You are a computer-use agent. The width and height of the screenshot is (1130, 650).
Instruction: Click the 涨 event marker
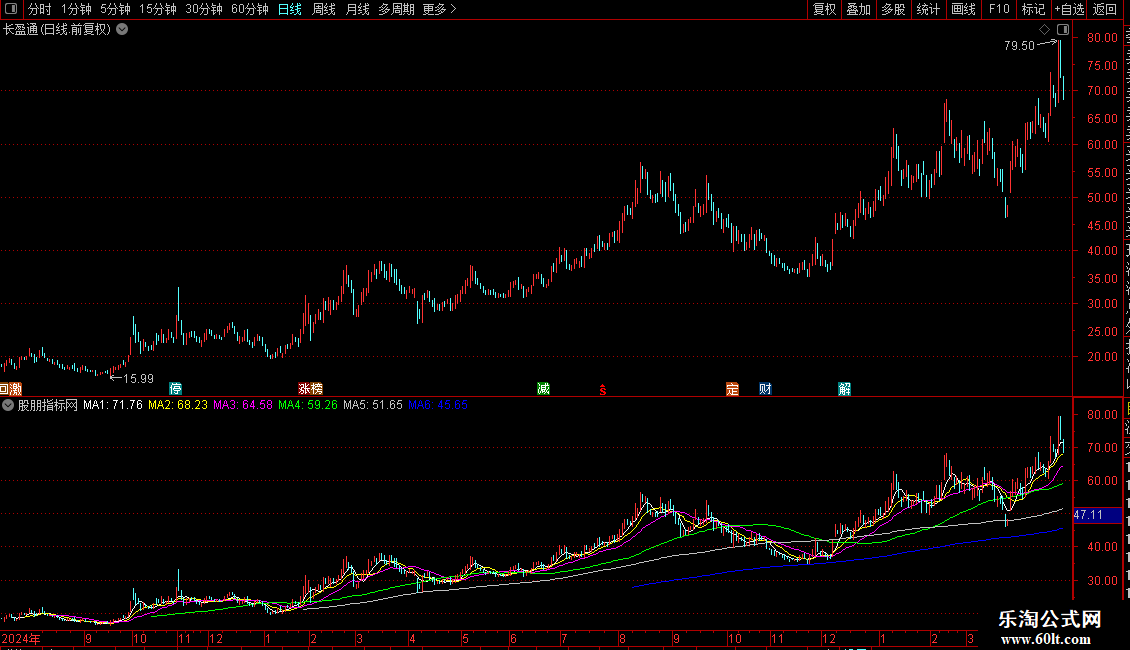(304, 389)
